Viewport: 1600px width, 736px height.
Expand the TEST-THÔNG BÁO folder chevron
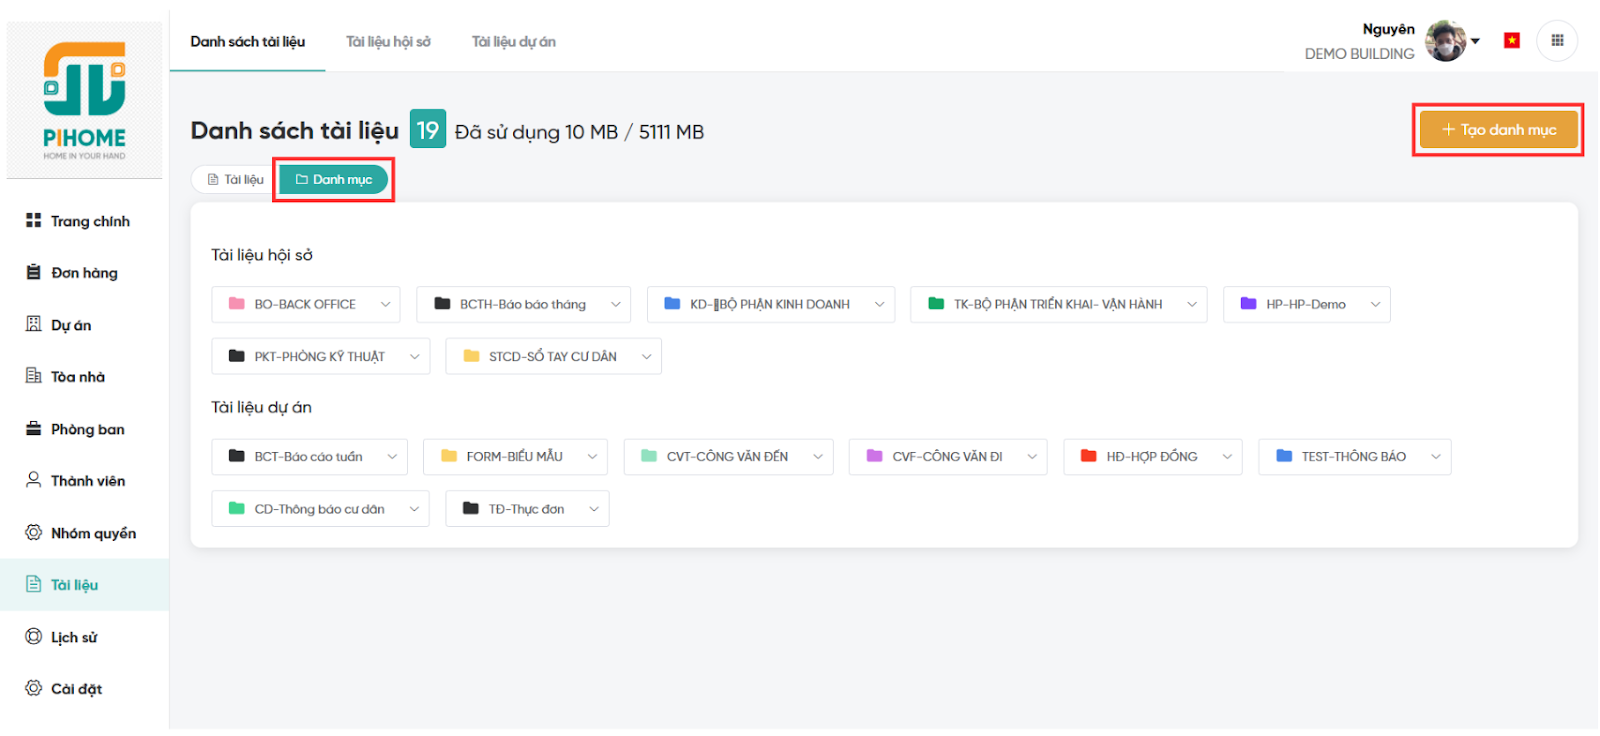pos(1435,457)
